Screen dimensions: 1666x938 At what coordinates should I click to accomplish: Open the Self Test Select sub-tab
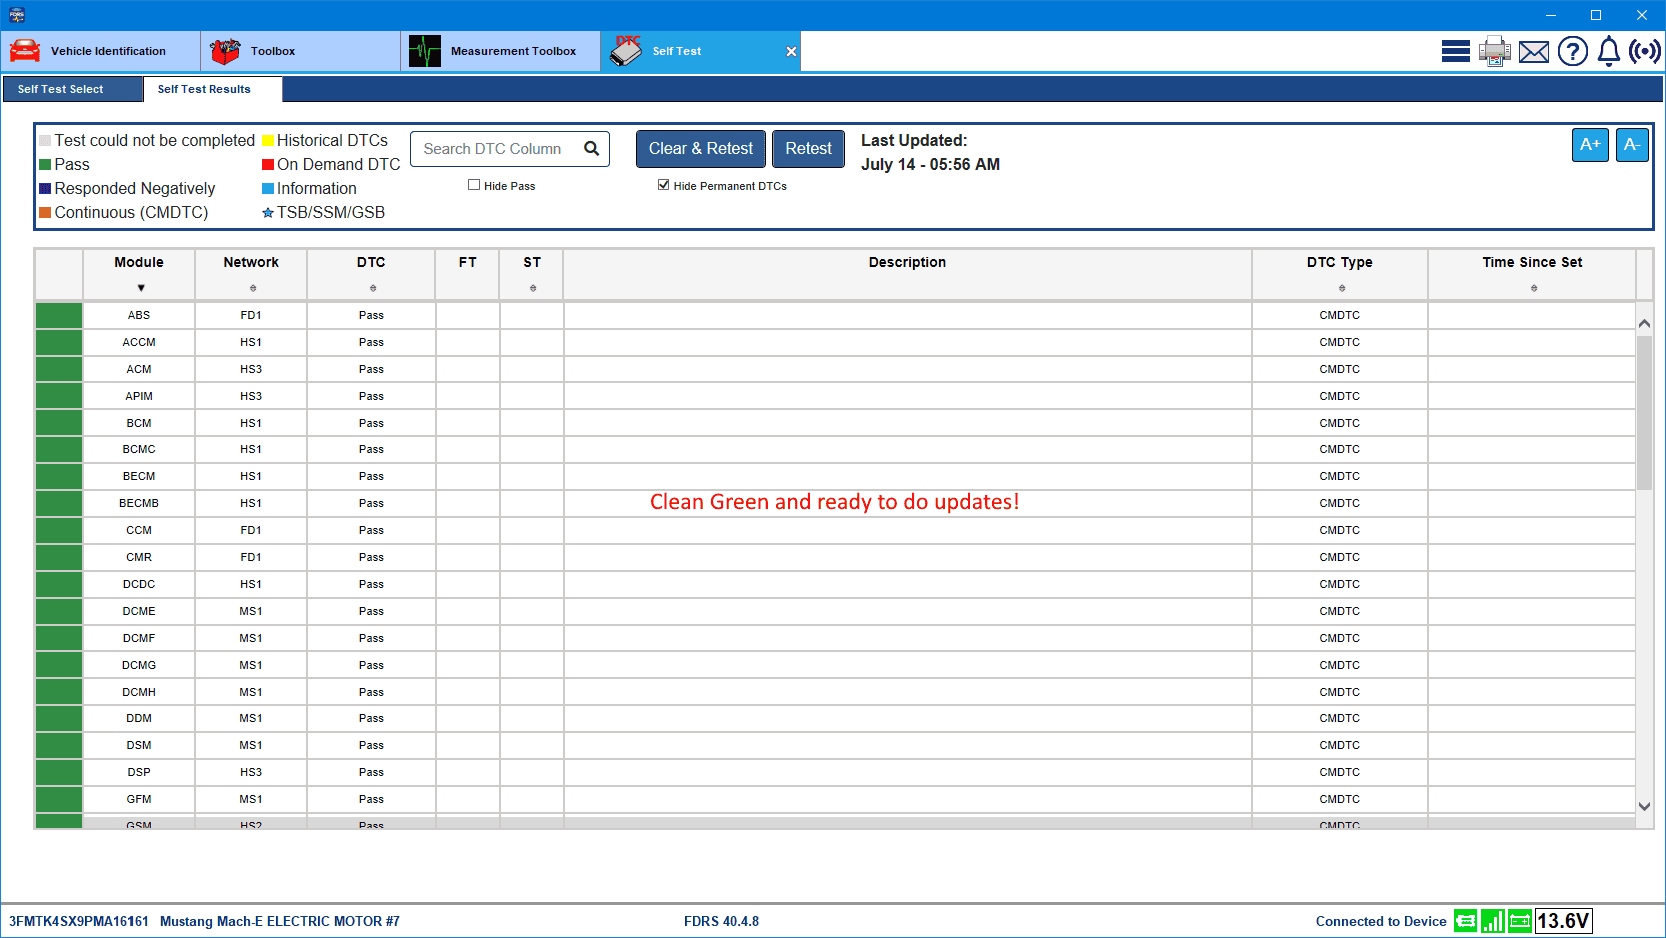(x=72, y=89)
